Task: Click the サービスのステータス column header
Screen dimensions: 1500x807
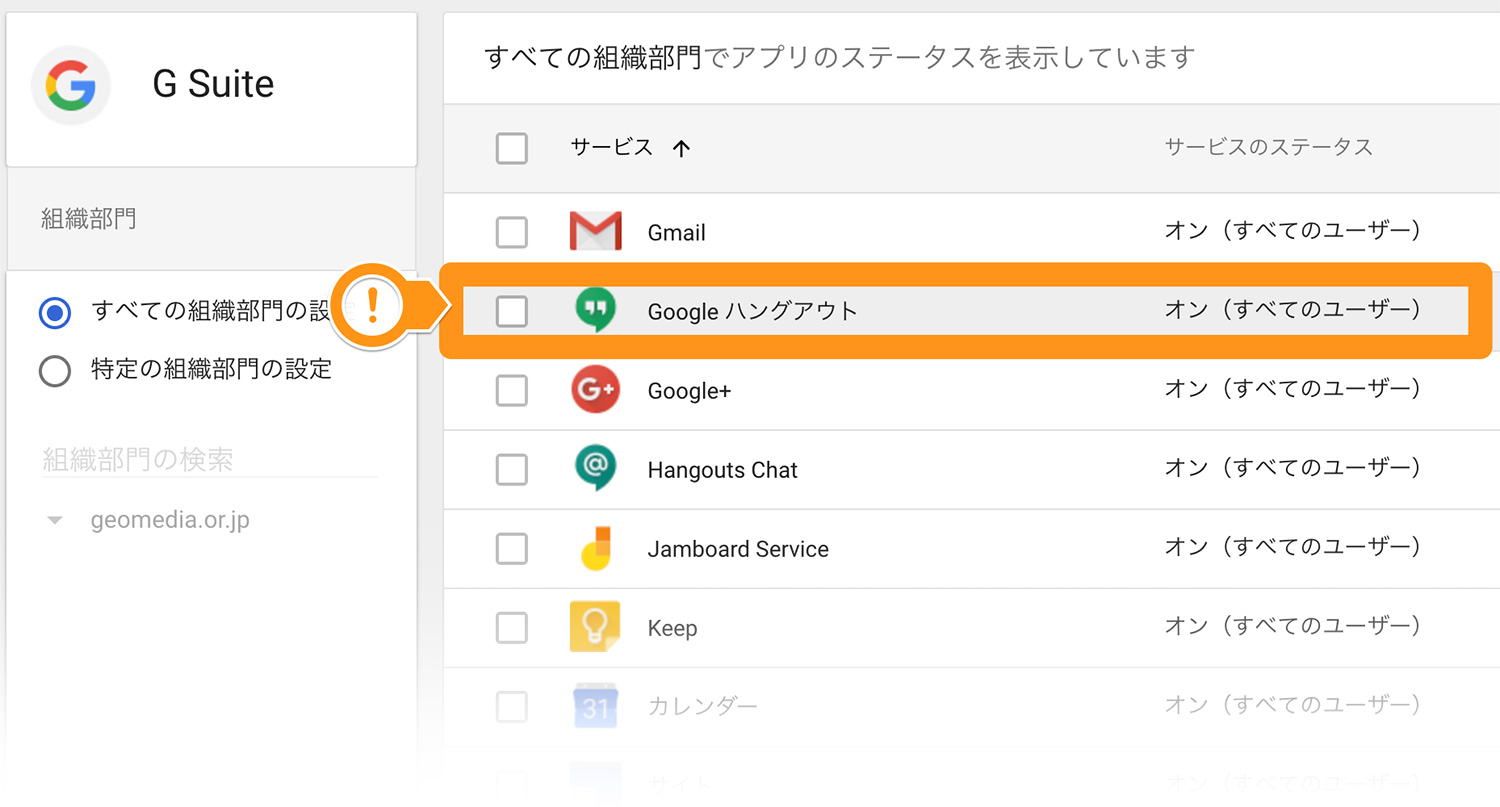Action: point(1268,148)
